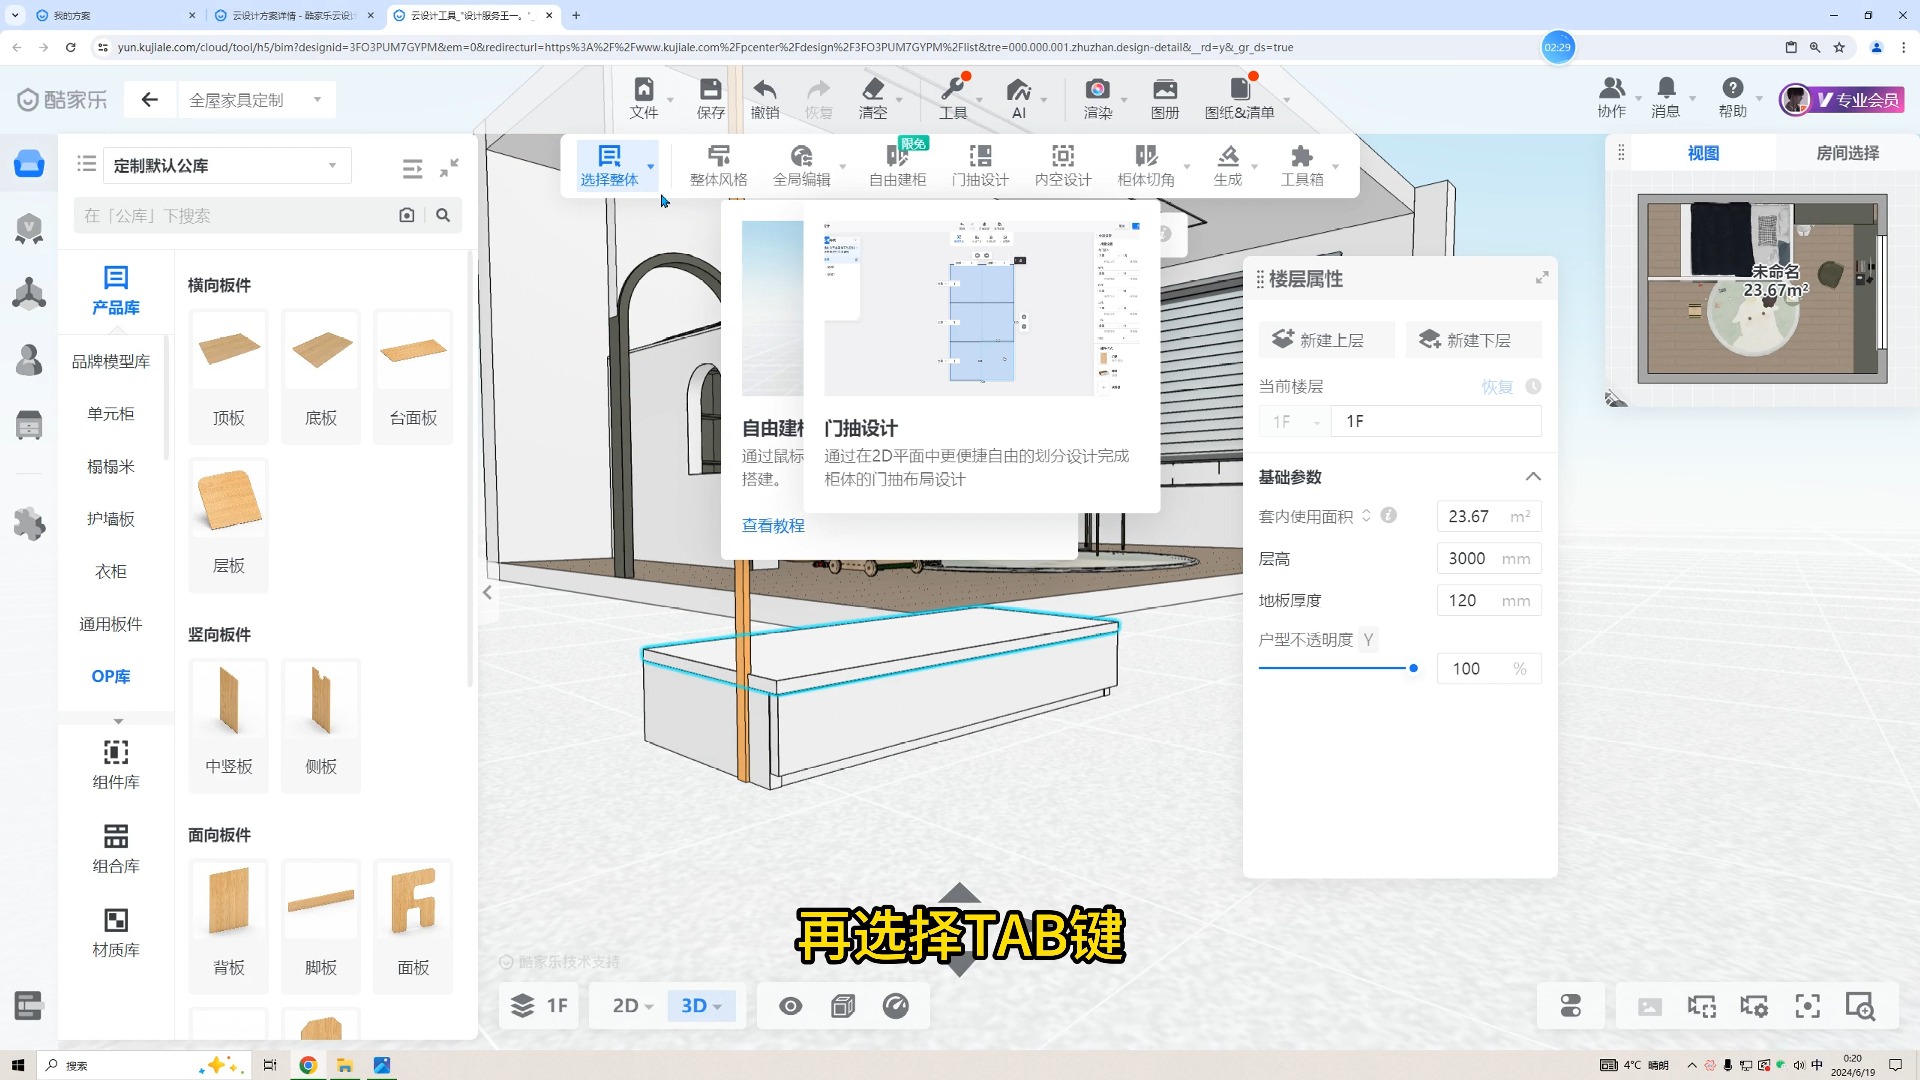
Task: Open the 全屋家具定制 mode dropdown
Action: pos(255,100)
